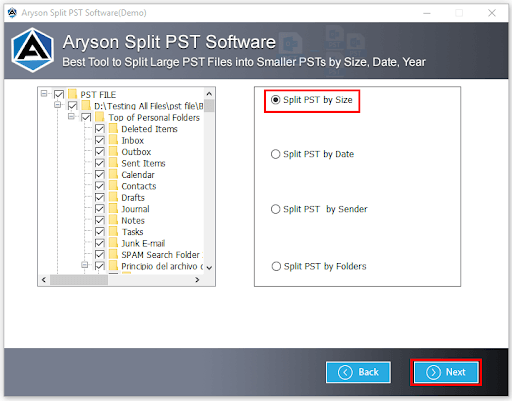Click the Deleted Items folder icon
The image size is (512, 401).
tap(114, 129)
